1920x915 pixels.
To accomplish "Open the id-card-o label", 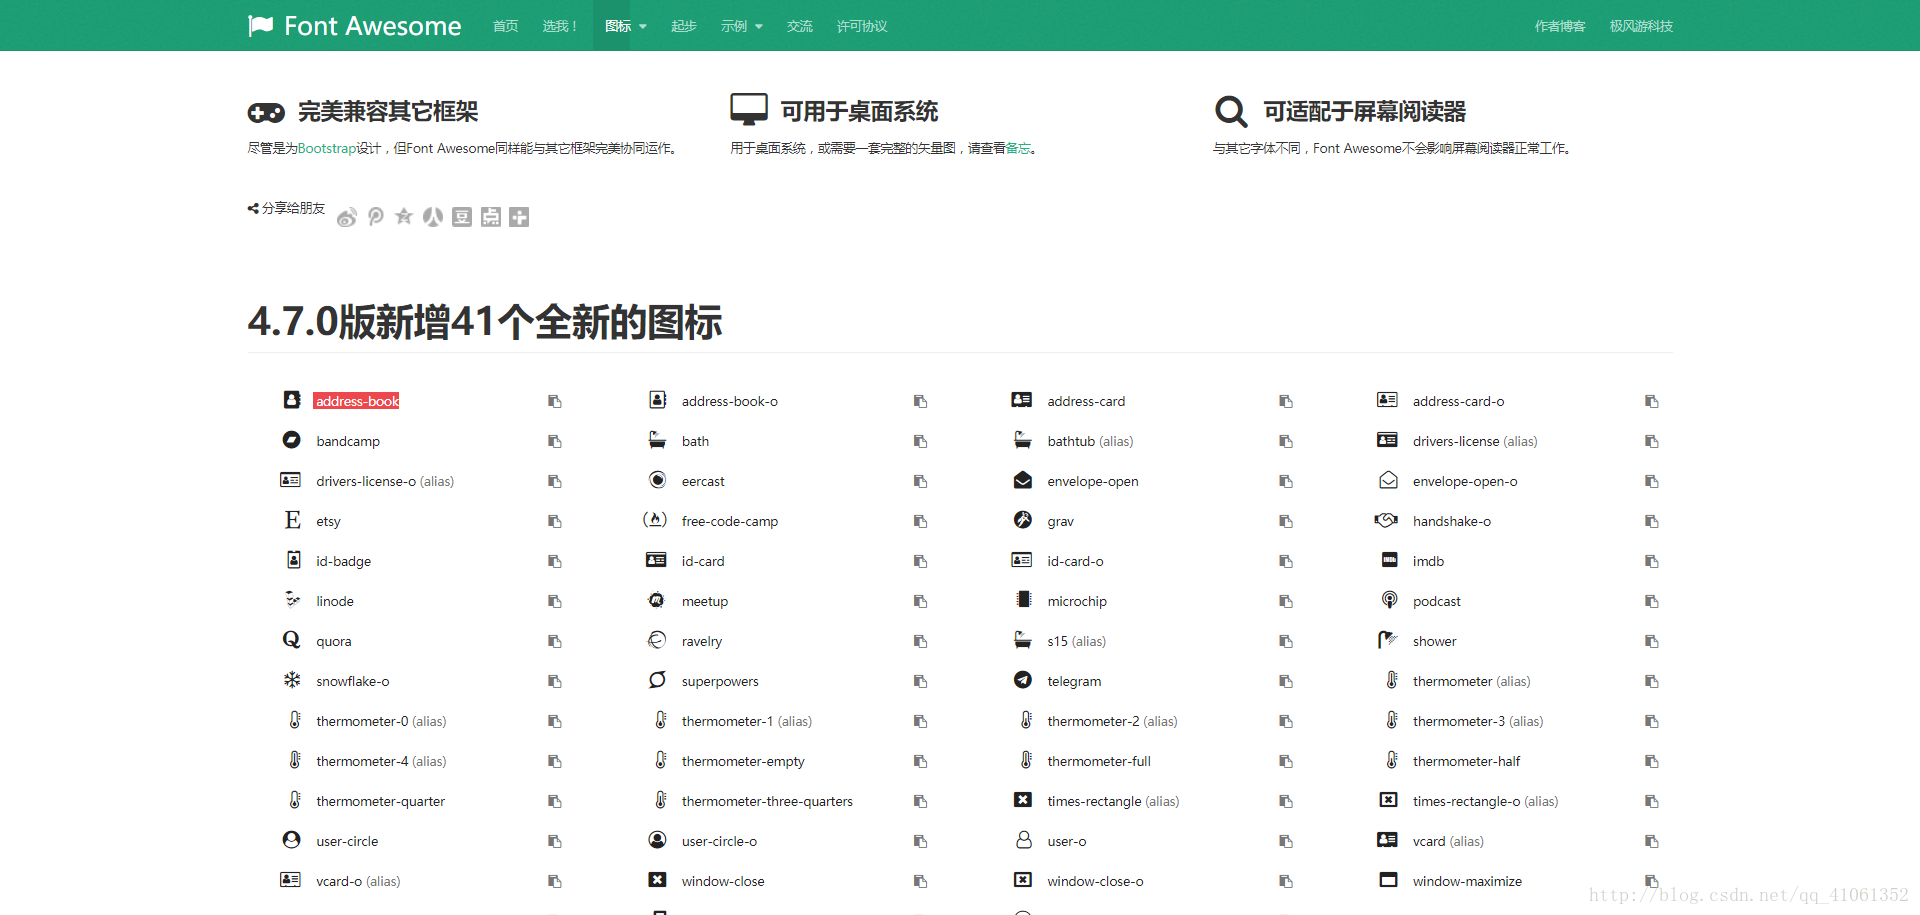I will click(1075, 561).
